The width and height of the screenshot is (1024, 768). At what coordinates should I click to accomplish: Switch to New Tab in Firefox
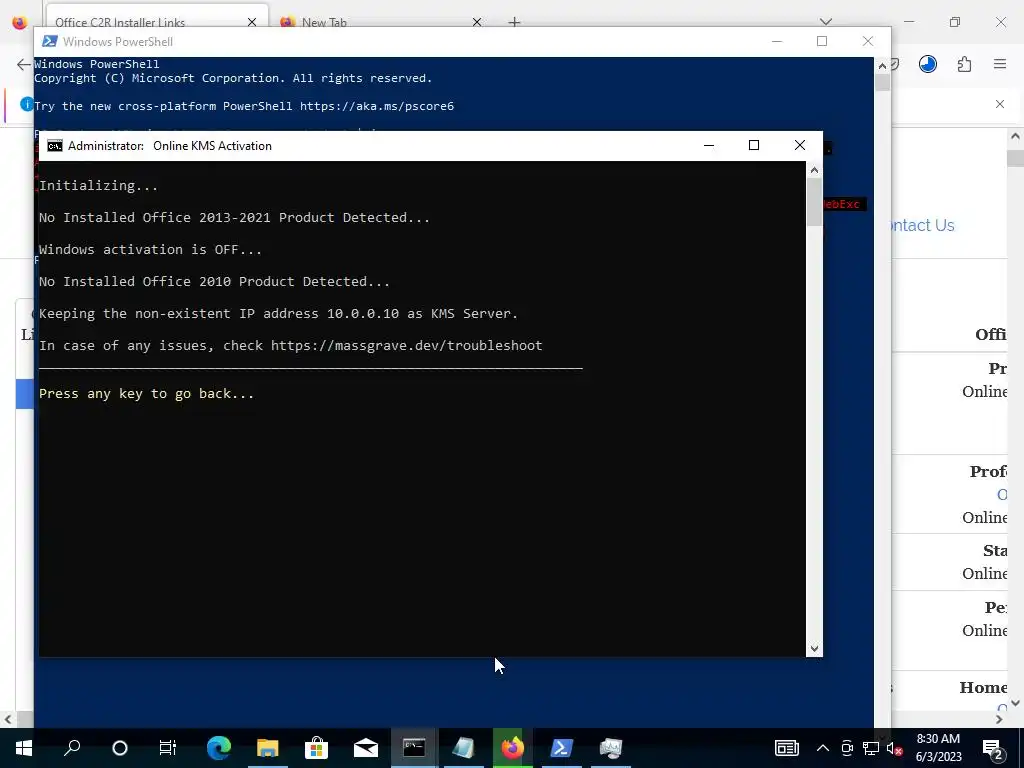pos(324,22)
